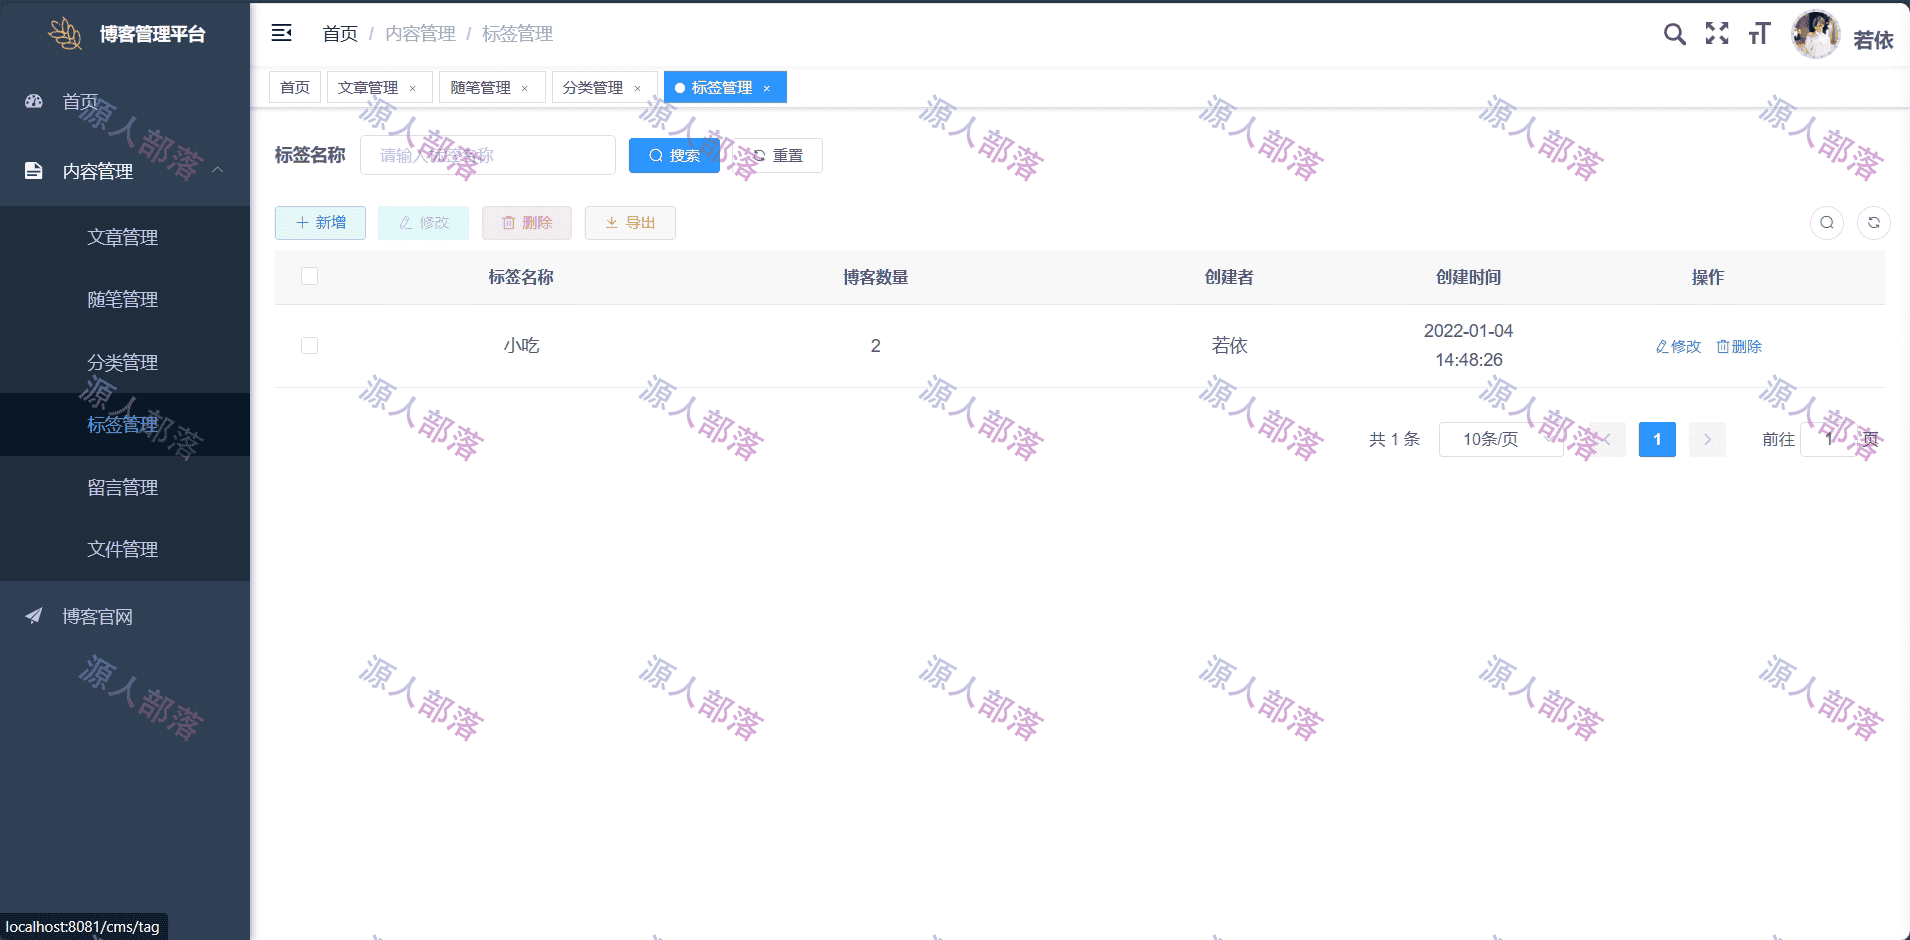The height and width of the screenshot is (940, 1910).
Task: Click the blog platform logo icon
Action: point(65,33)
